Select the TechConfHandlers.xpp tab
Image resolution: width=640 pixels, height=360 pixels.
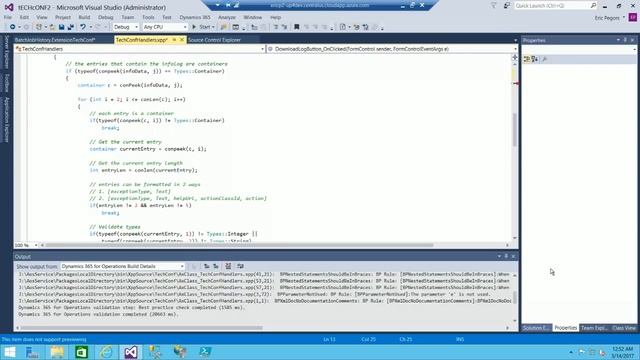pyautogui.click(x=141, y=40)
